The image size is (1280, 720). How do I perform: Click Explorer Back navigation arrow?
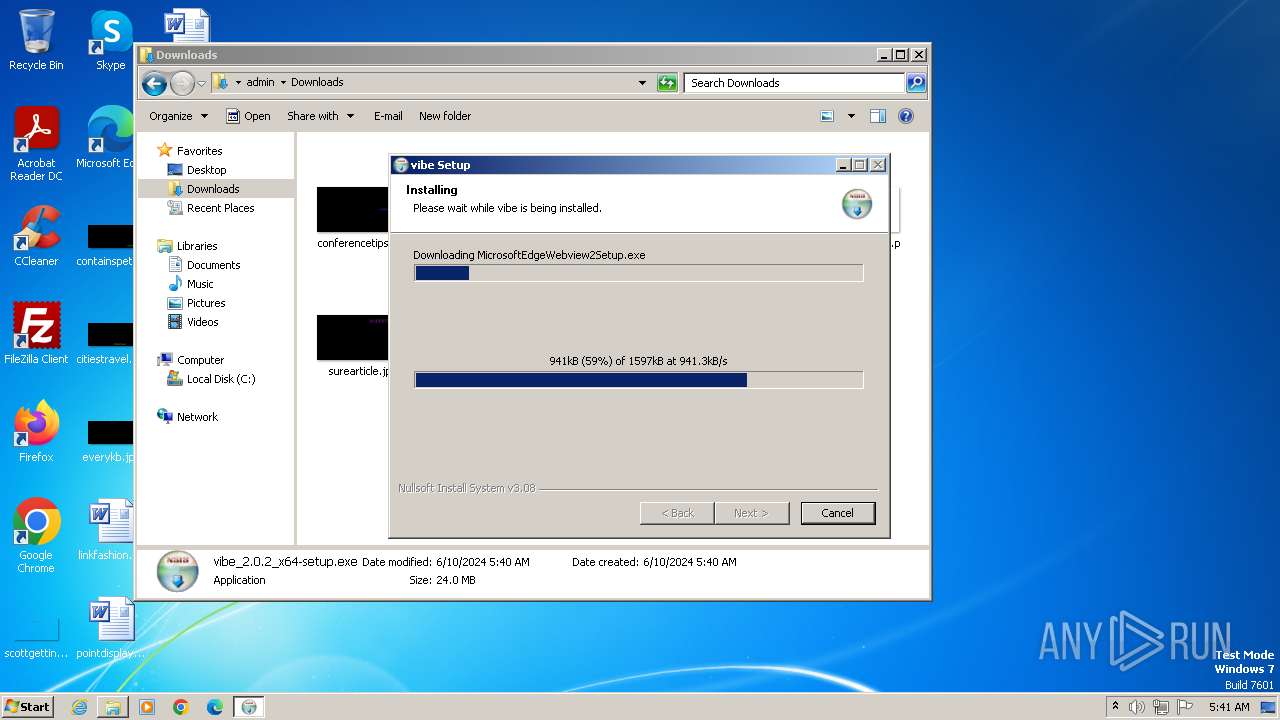154,83
